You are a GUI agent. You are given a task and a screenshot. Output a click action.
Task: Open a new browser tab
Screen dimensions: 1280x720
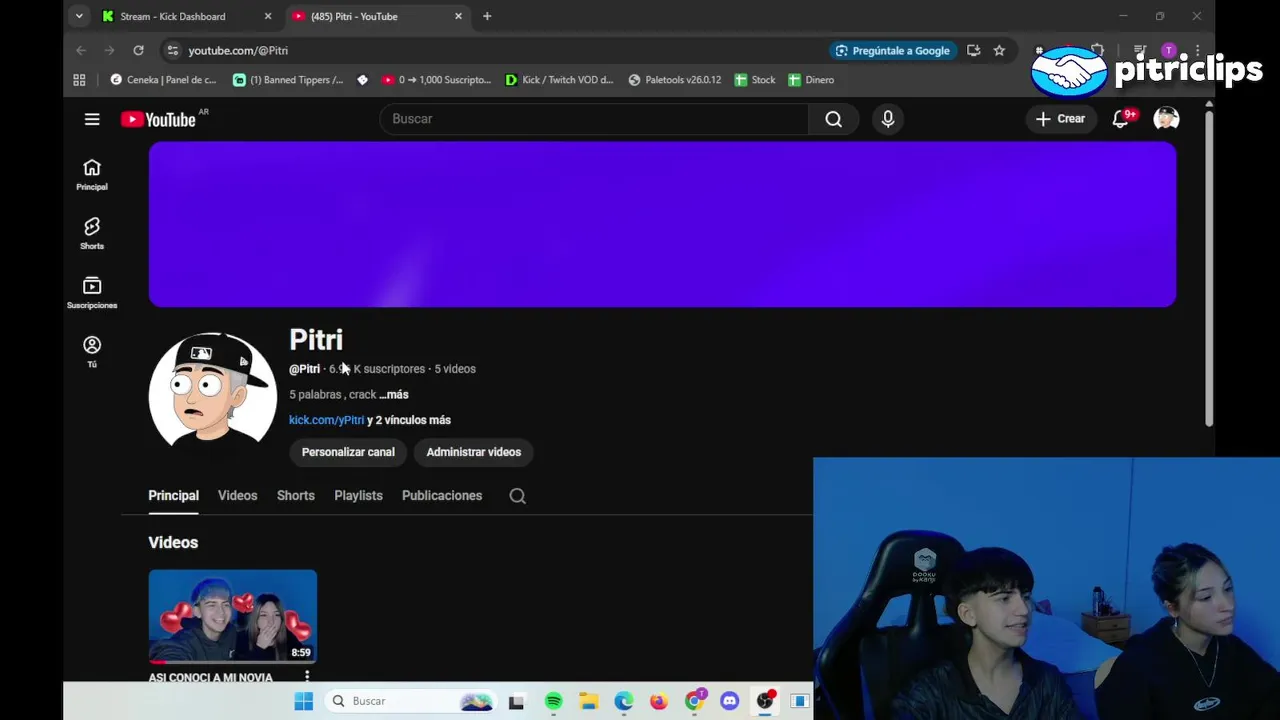487,16
